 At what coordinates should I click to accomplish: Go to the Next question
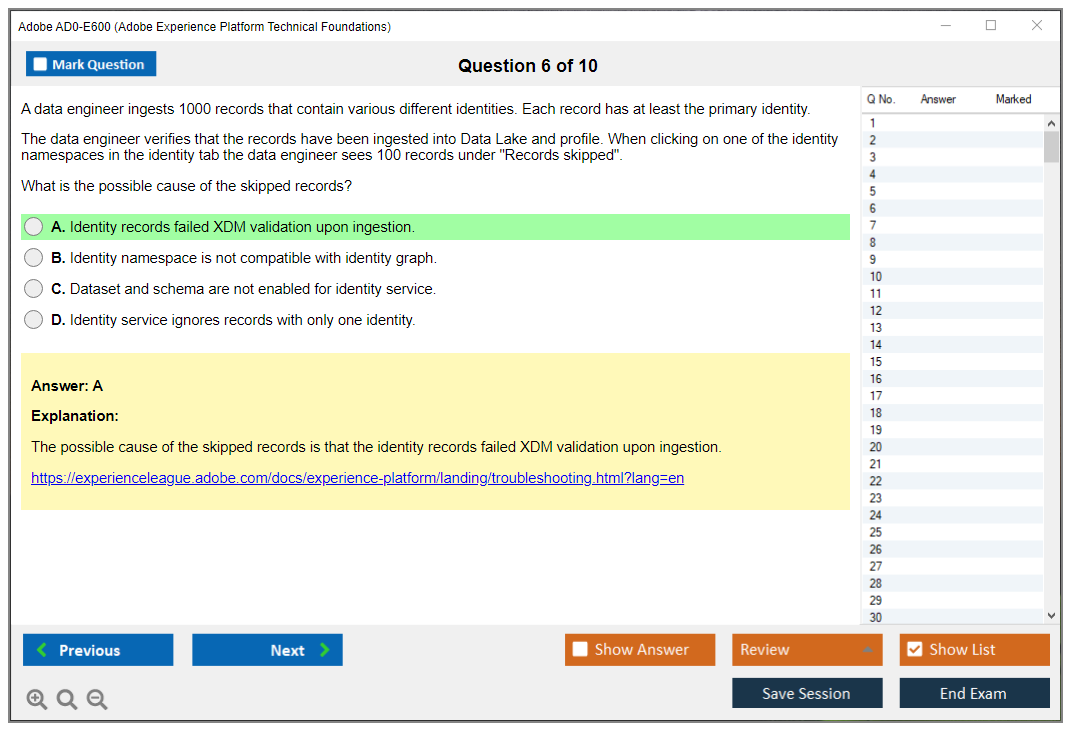point(267,650)
